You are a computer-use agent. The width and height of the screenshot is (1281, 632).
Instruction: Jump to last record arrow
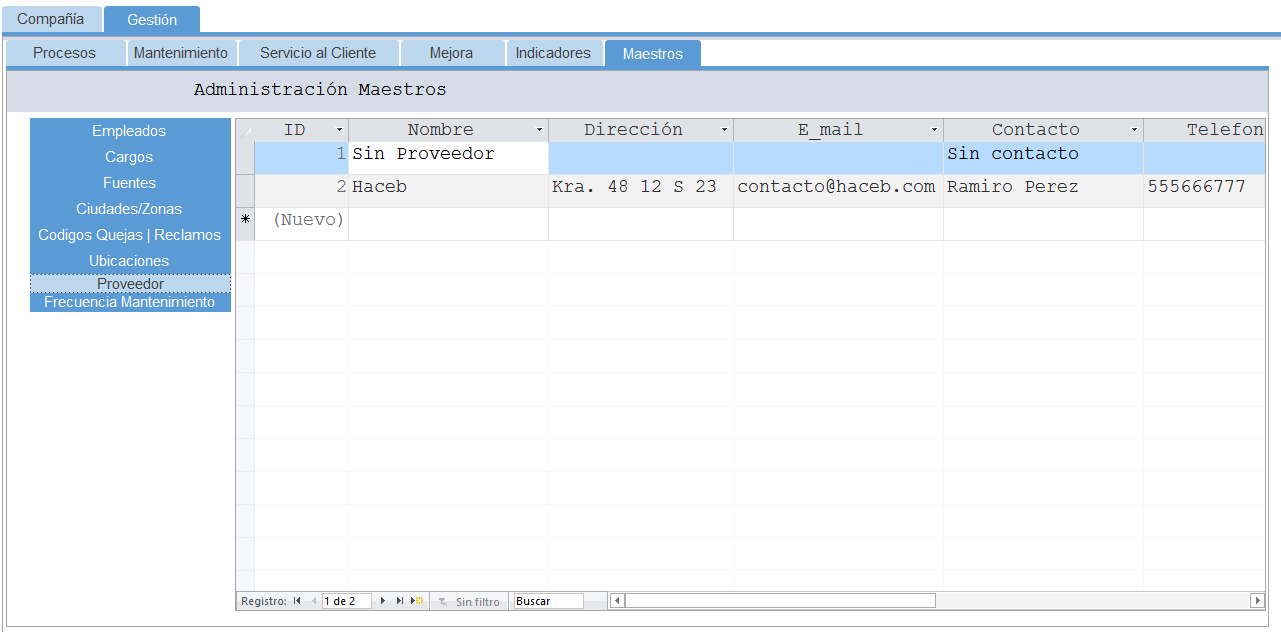[x=400, y=601]
